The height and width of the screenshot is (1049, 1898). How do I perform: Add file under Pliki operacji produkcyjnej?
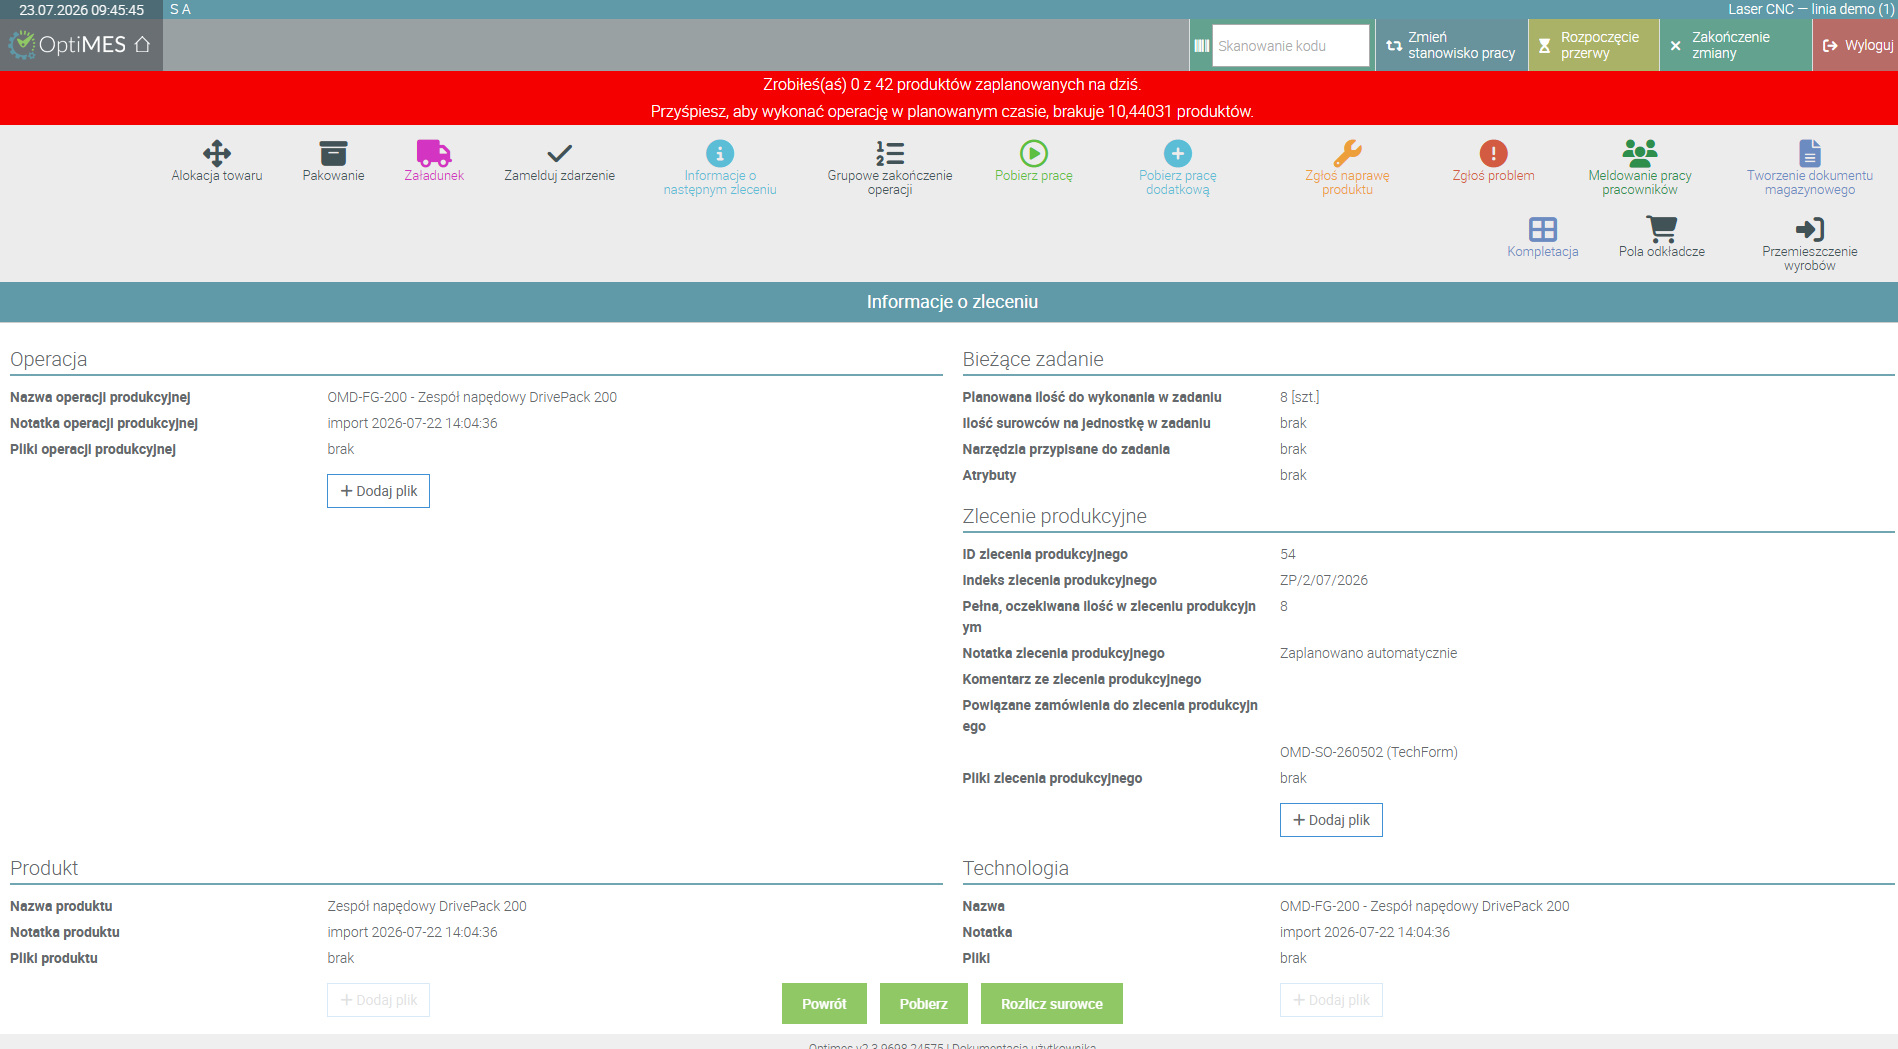(x=378, y=491)
